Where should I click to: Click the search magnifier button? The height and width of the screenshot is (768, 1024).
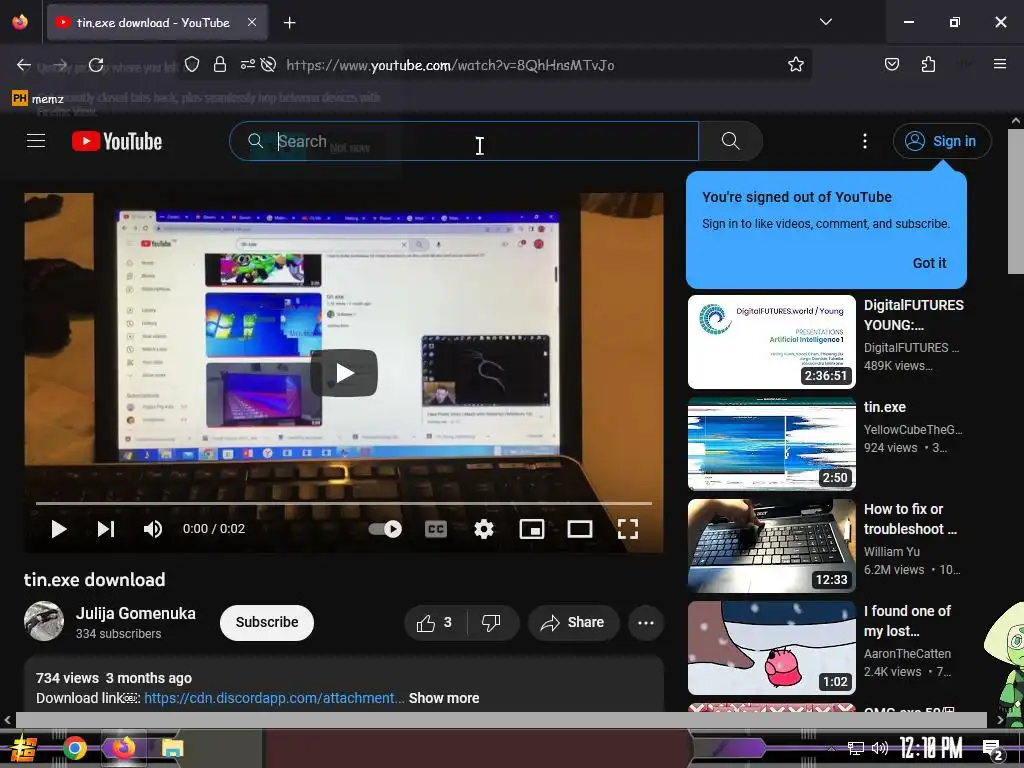[730, 140]
